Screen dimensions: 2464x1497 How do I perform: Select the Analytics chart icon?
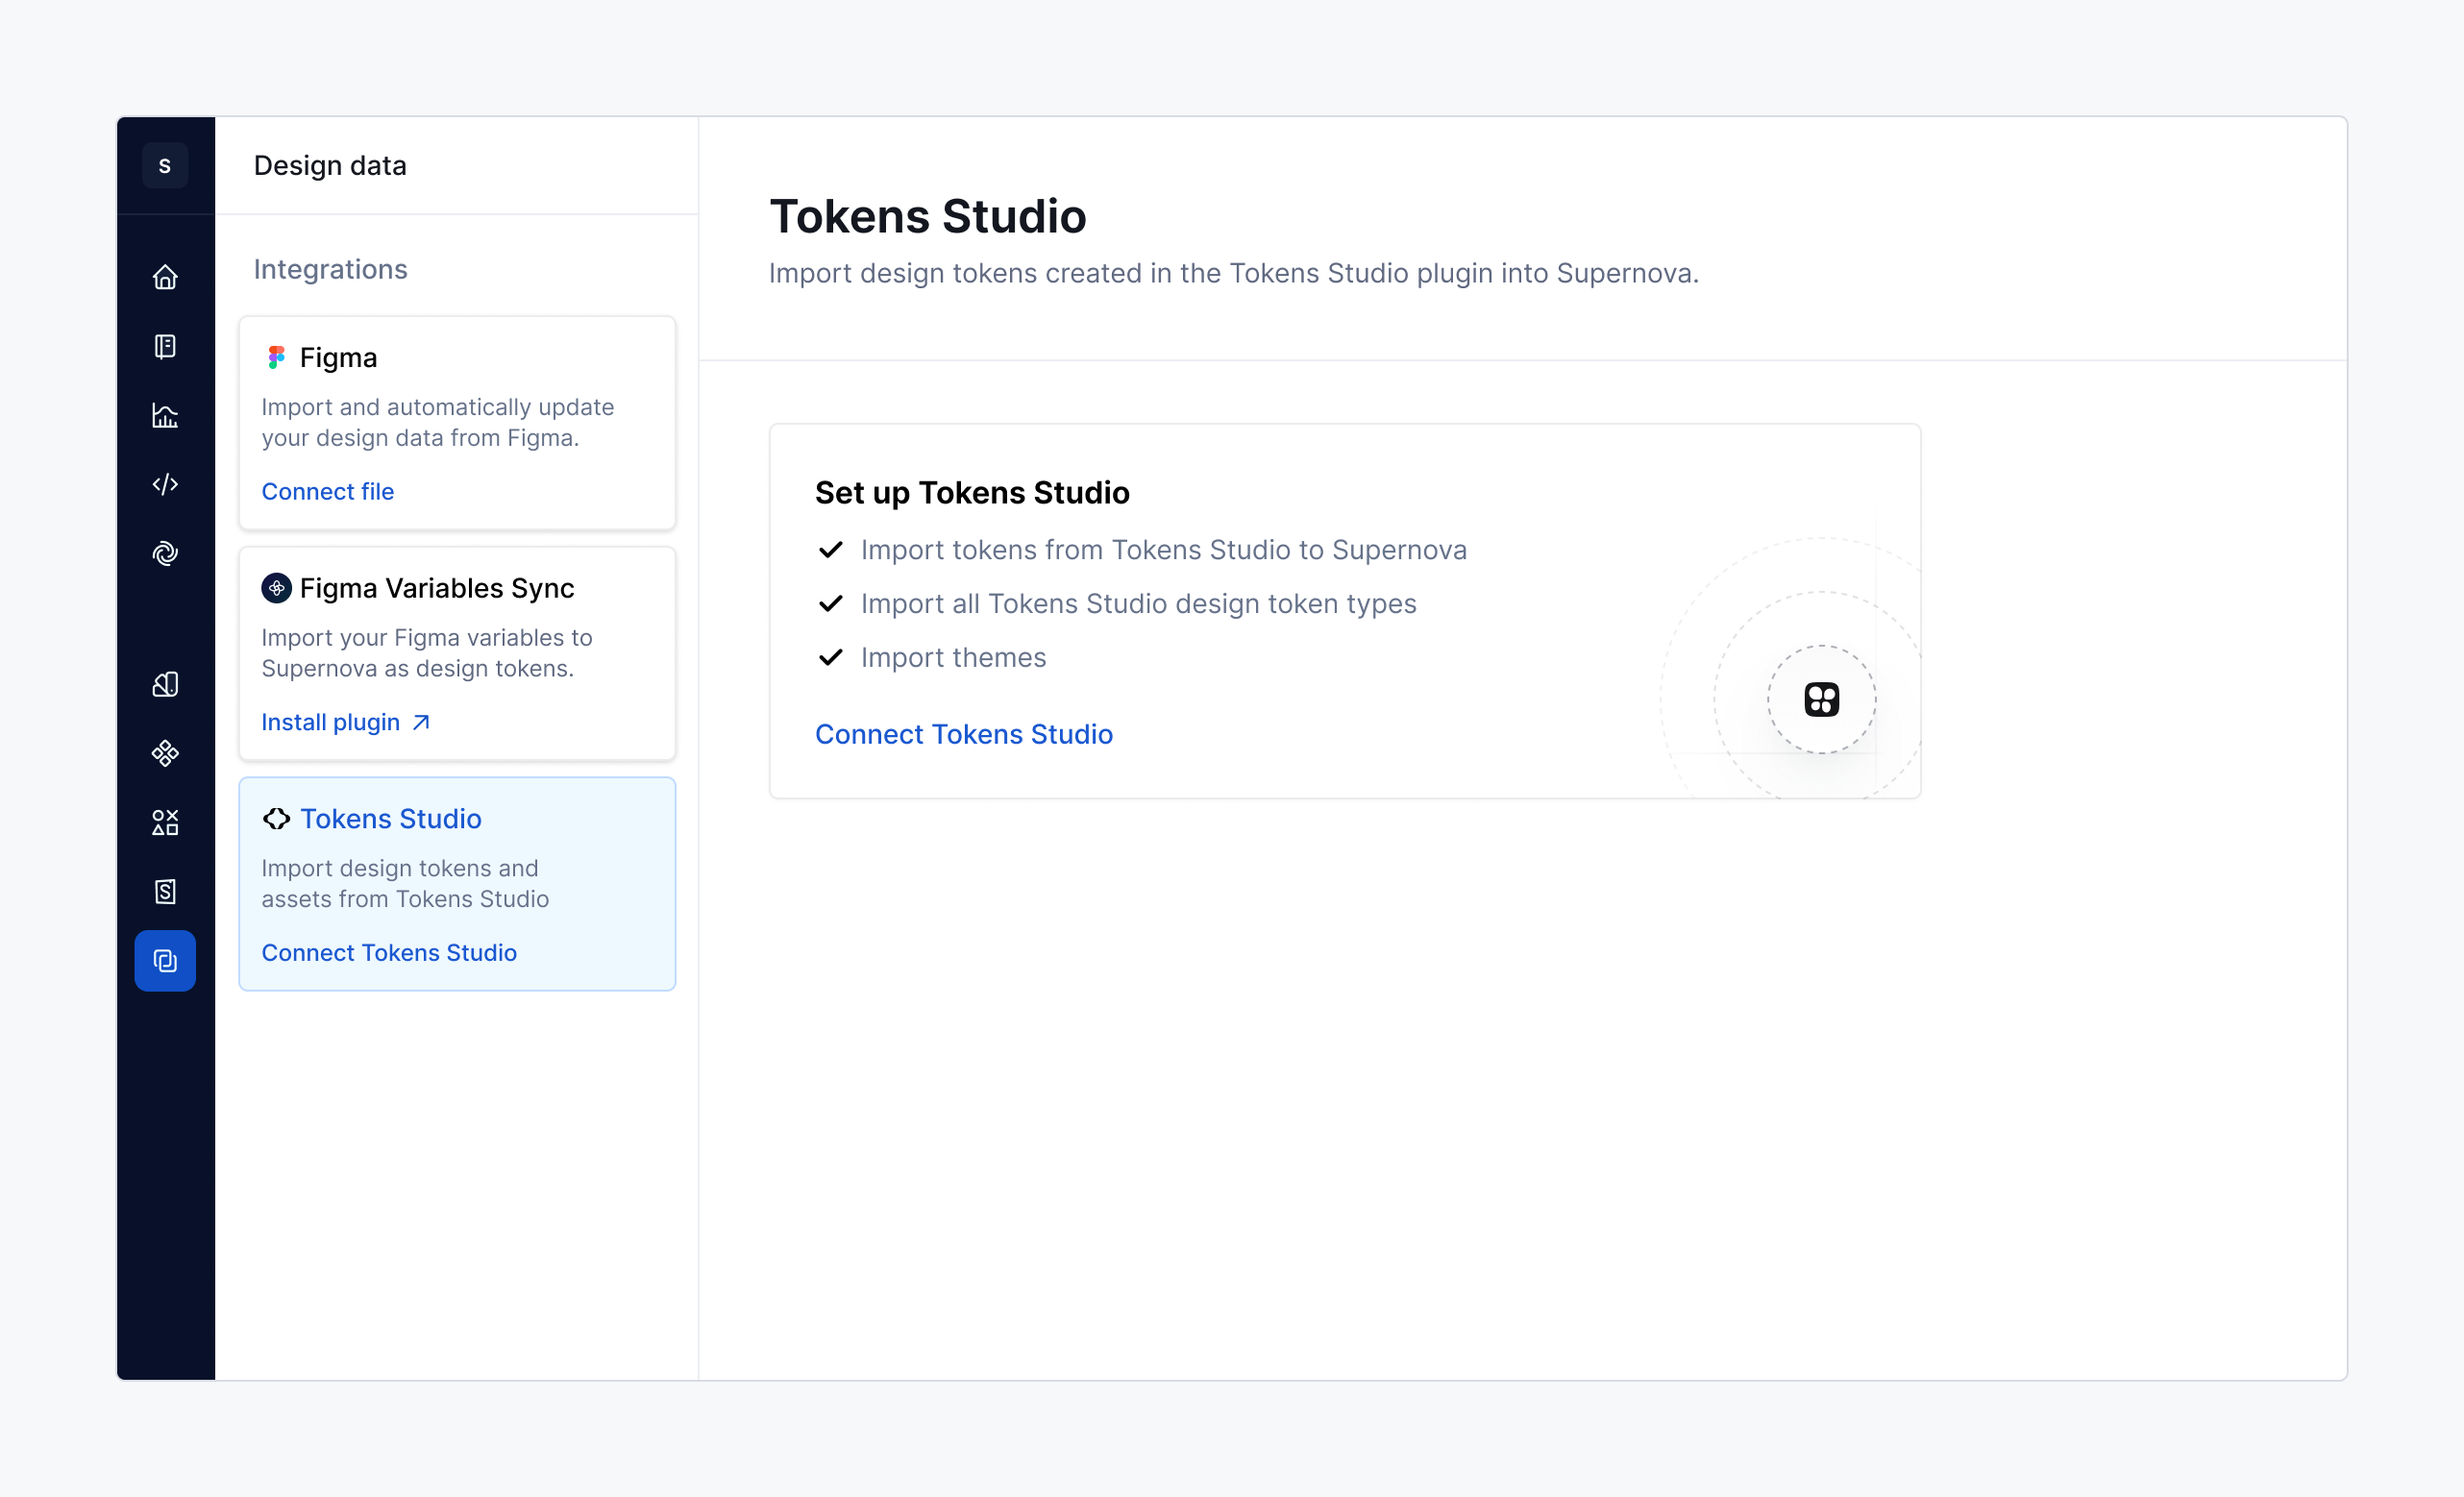pos(165,416)
